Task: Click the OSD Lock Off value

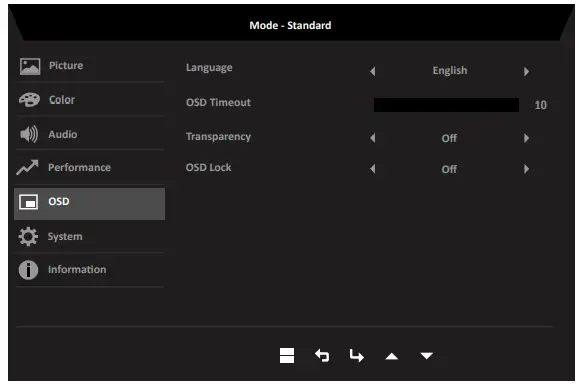Action: tap(449, 169)
